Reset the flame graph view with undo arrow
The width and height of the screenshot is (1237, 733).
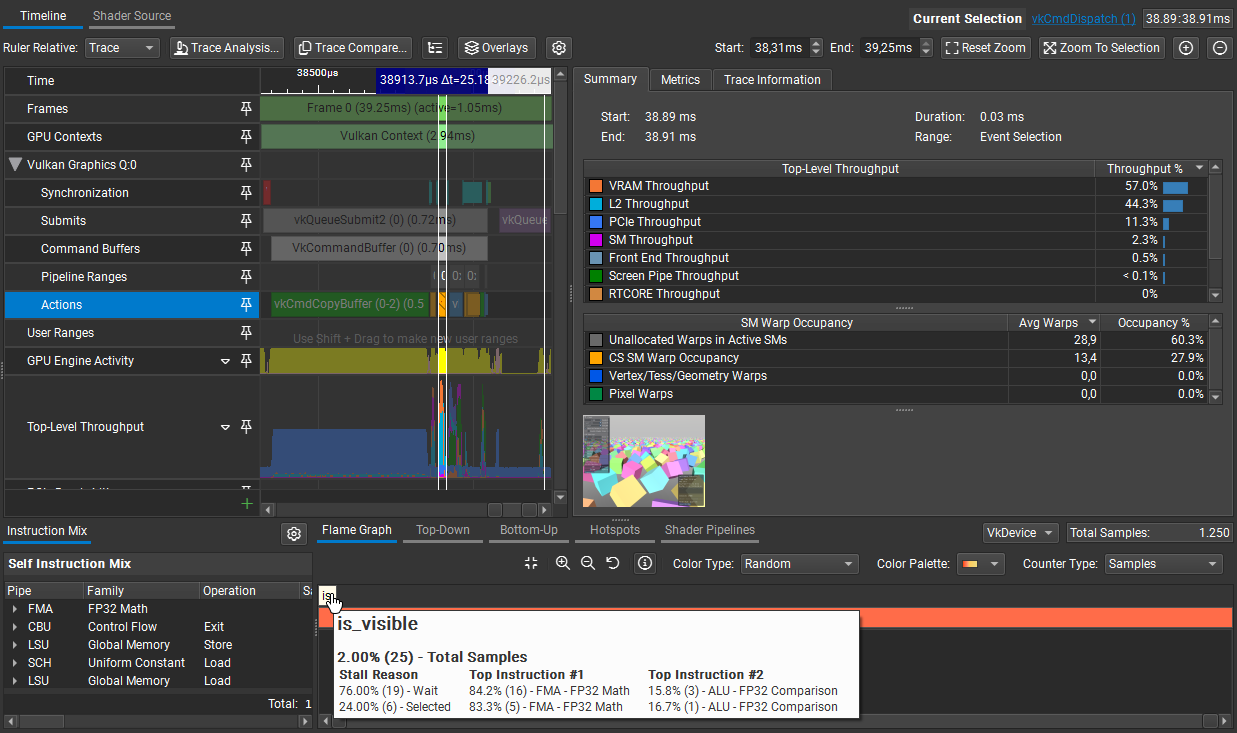tap(613, 563)
